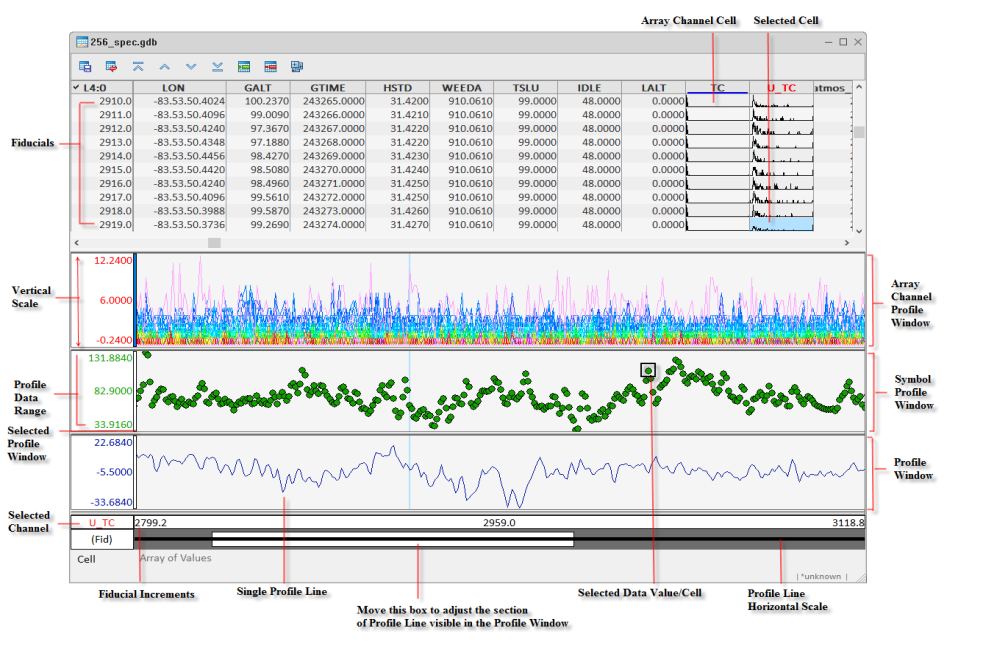
Task: Select the U_TC channel column header
Action: pos(781,88)
